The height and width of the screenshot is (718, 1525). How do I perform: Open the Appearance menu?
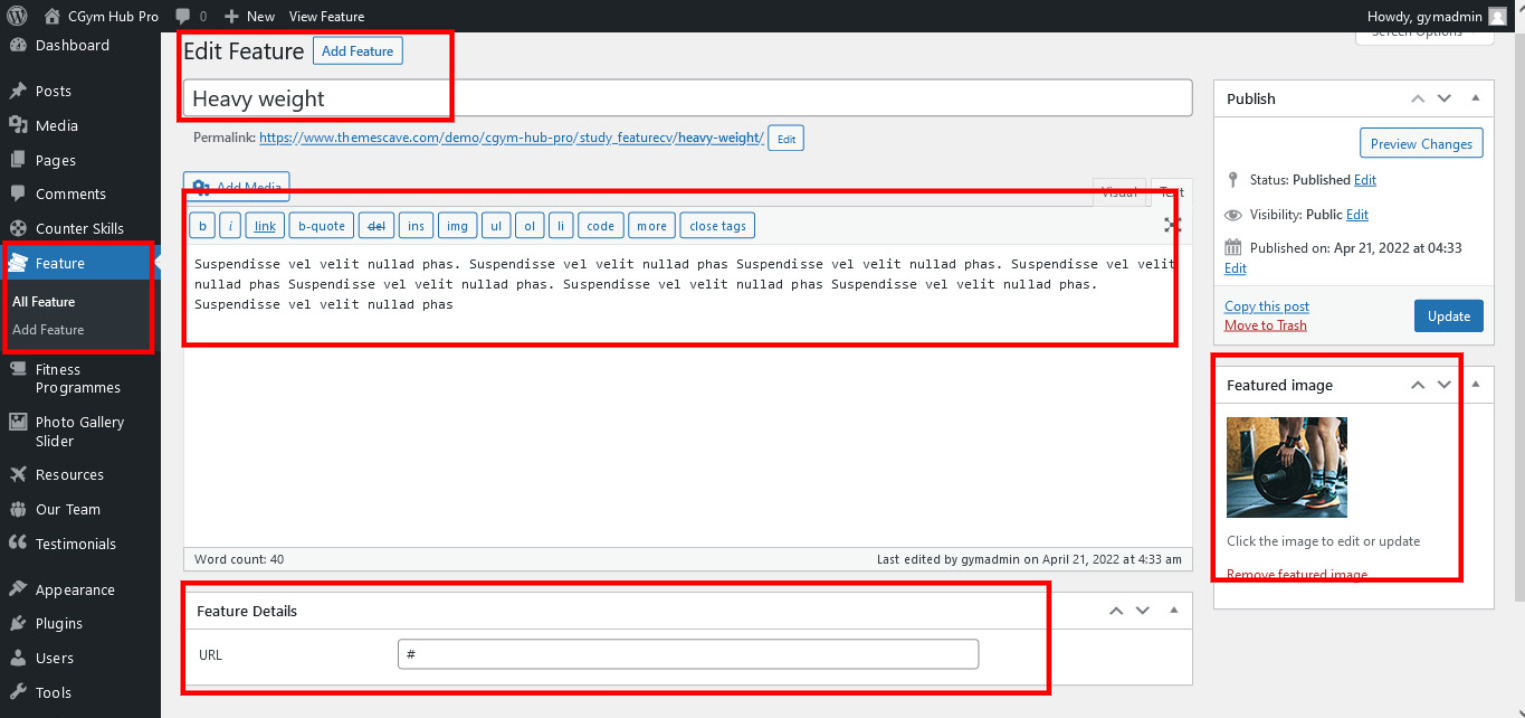pyautogui.click(x=75, y=590)
